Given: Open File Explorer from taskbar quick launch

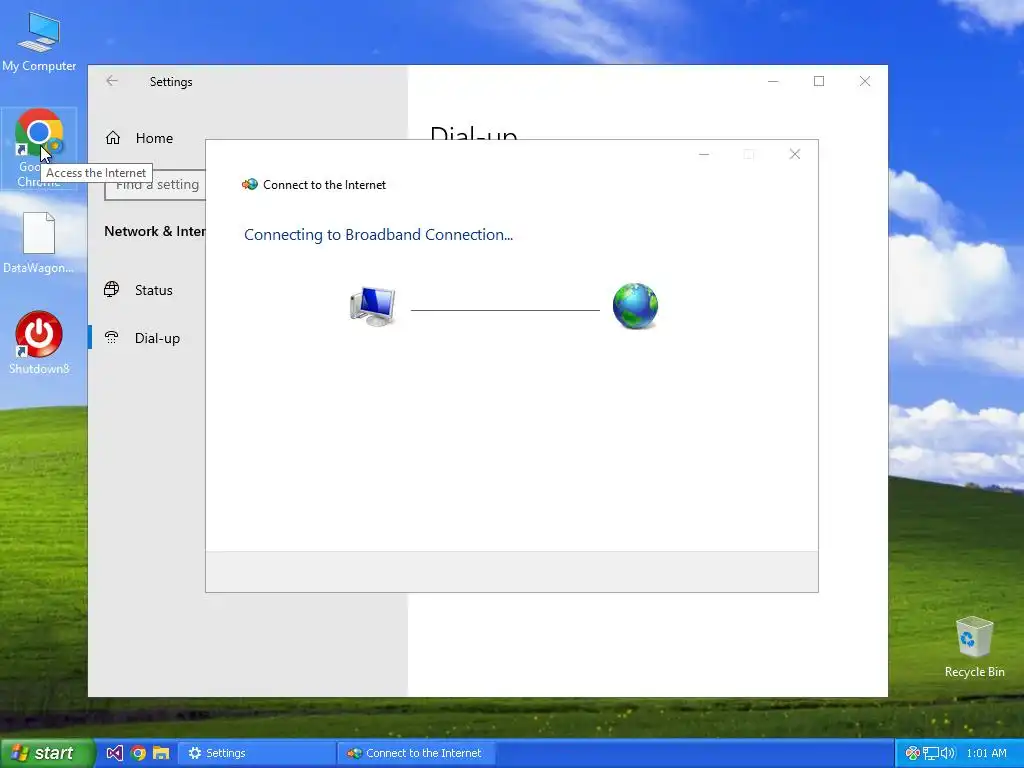Looking at the screenshot, I should (x=161, y=753).
